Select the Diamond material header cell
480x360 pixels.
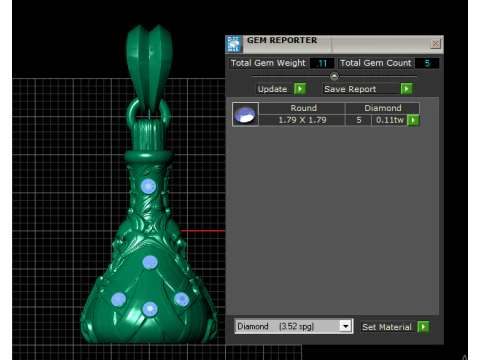coord(382,108)
